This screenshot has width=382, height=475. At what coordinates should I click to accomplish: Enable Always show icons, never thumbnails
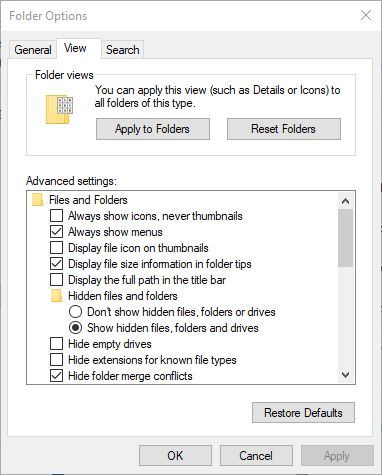56,216
